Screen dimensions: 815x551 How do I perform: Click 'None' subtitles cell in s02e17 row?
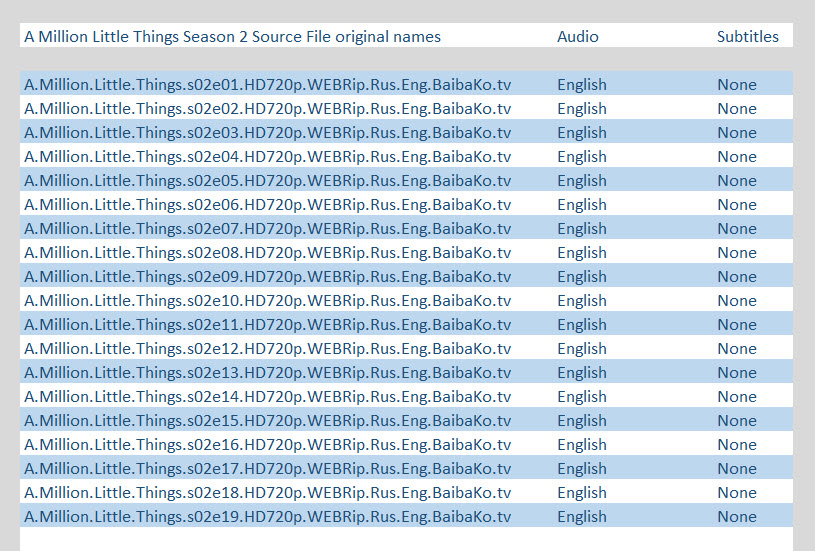pyautogui.click(x=737, y=468)
